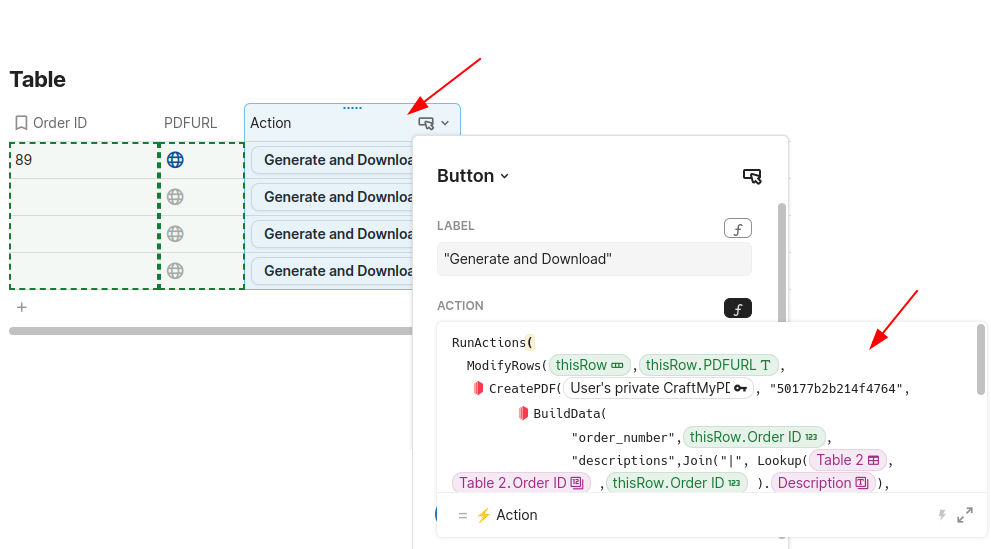Select the cell containing Order ID 89
Screen dimensions: 991x549
coord(84,160)
